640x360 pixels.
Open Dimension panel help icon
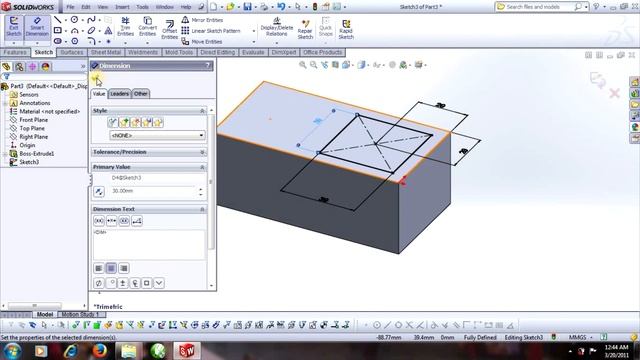(x=208, y=66)
